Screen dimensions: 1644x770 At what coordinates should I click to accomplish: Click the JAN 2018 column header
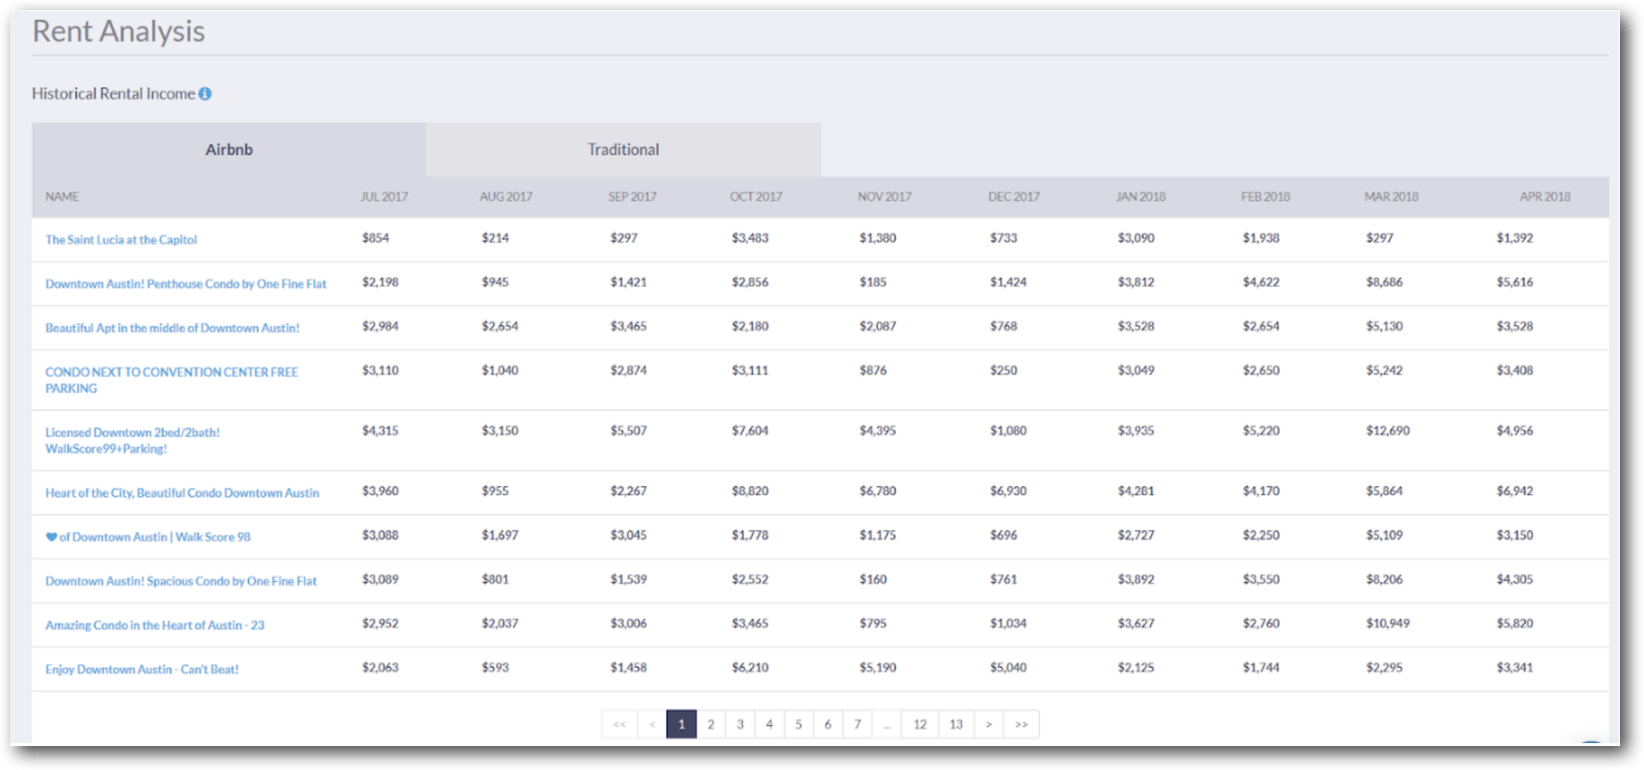click(1141, 197)
